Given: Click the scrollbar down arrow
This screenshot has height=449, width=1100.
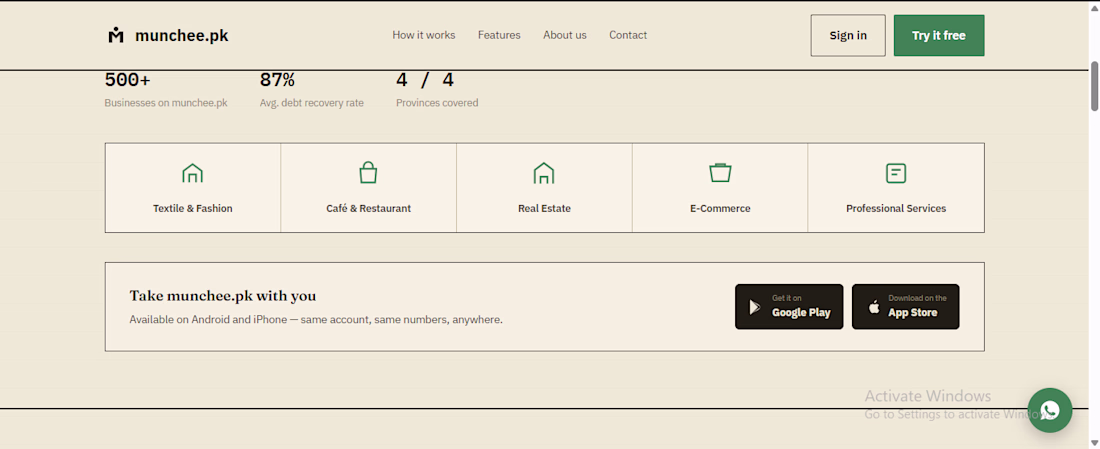Looking at the screenshot, I should pyautogui.click(x=1094, y=442).
